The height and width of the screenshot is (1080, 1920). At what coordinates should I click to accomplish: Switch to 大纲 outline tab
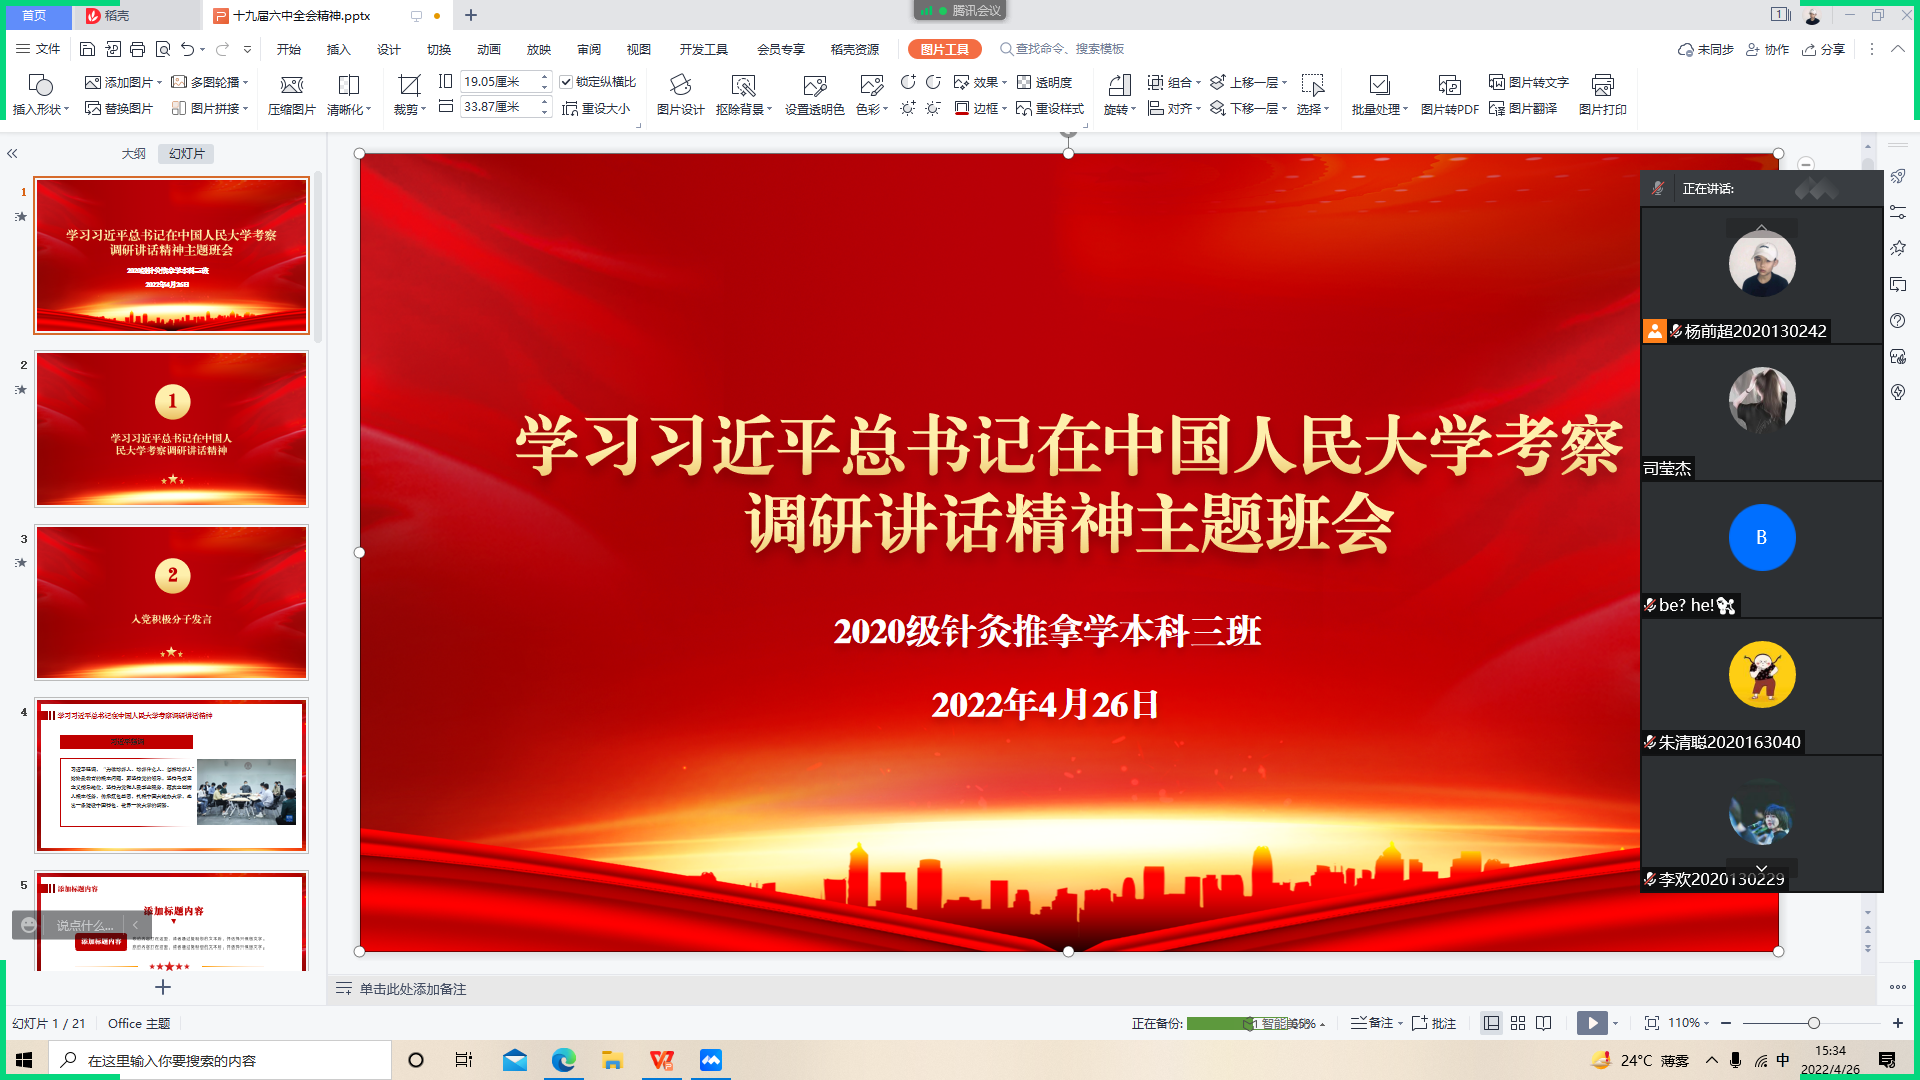point(133,154)
